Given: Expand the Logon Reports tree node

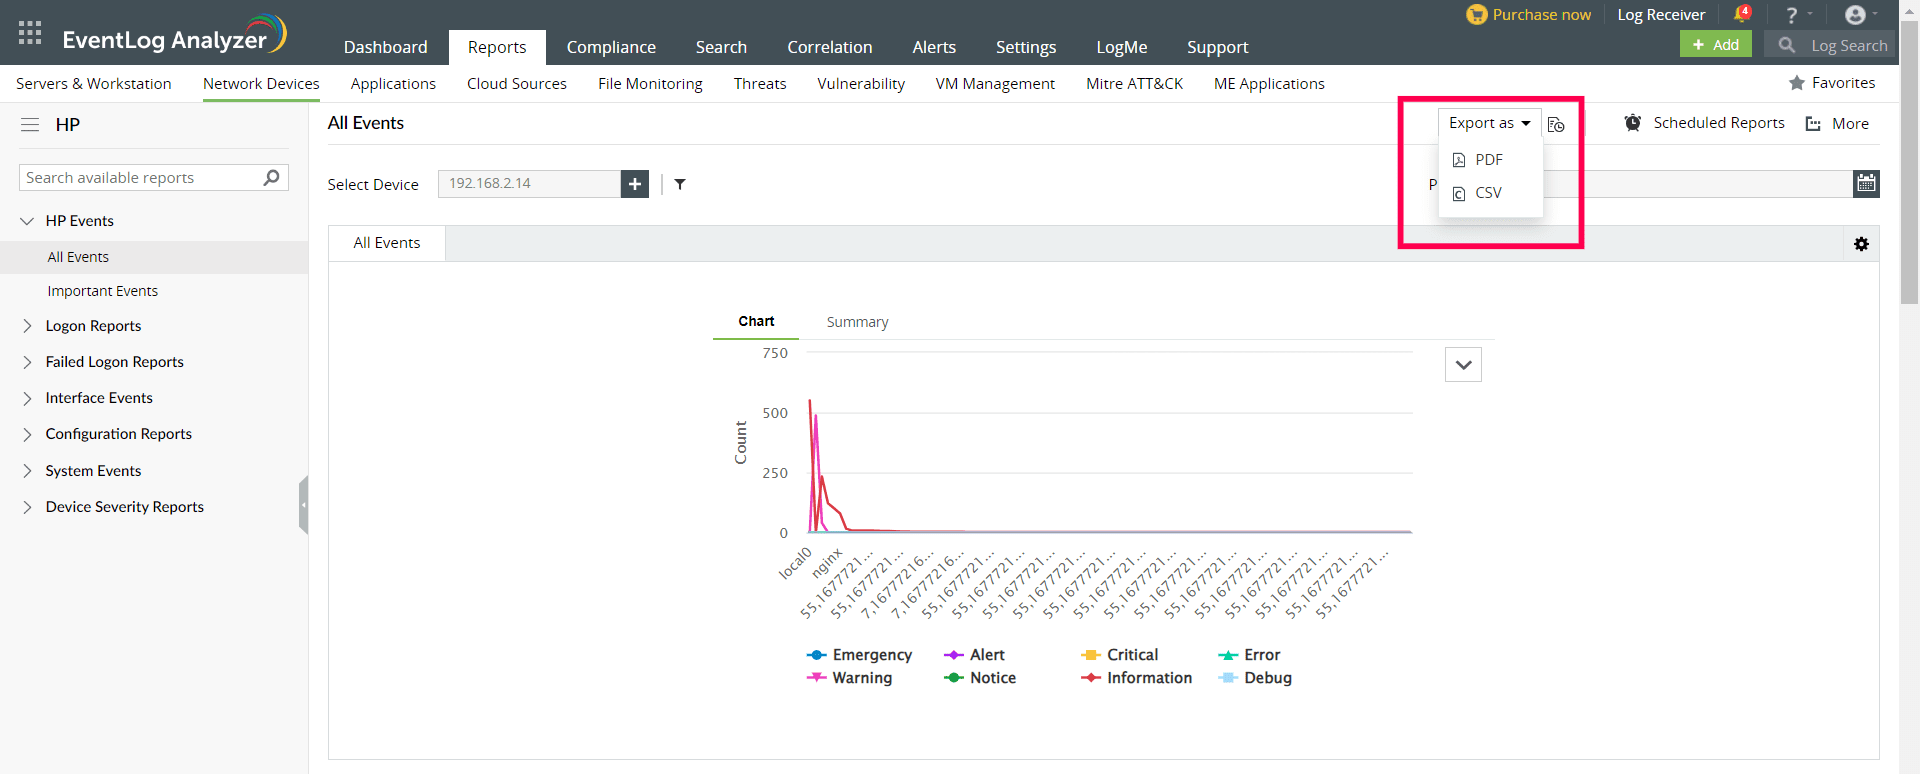Looking at the screenshot, I should [27, 326].
